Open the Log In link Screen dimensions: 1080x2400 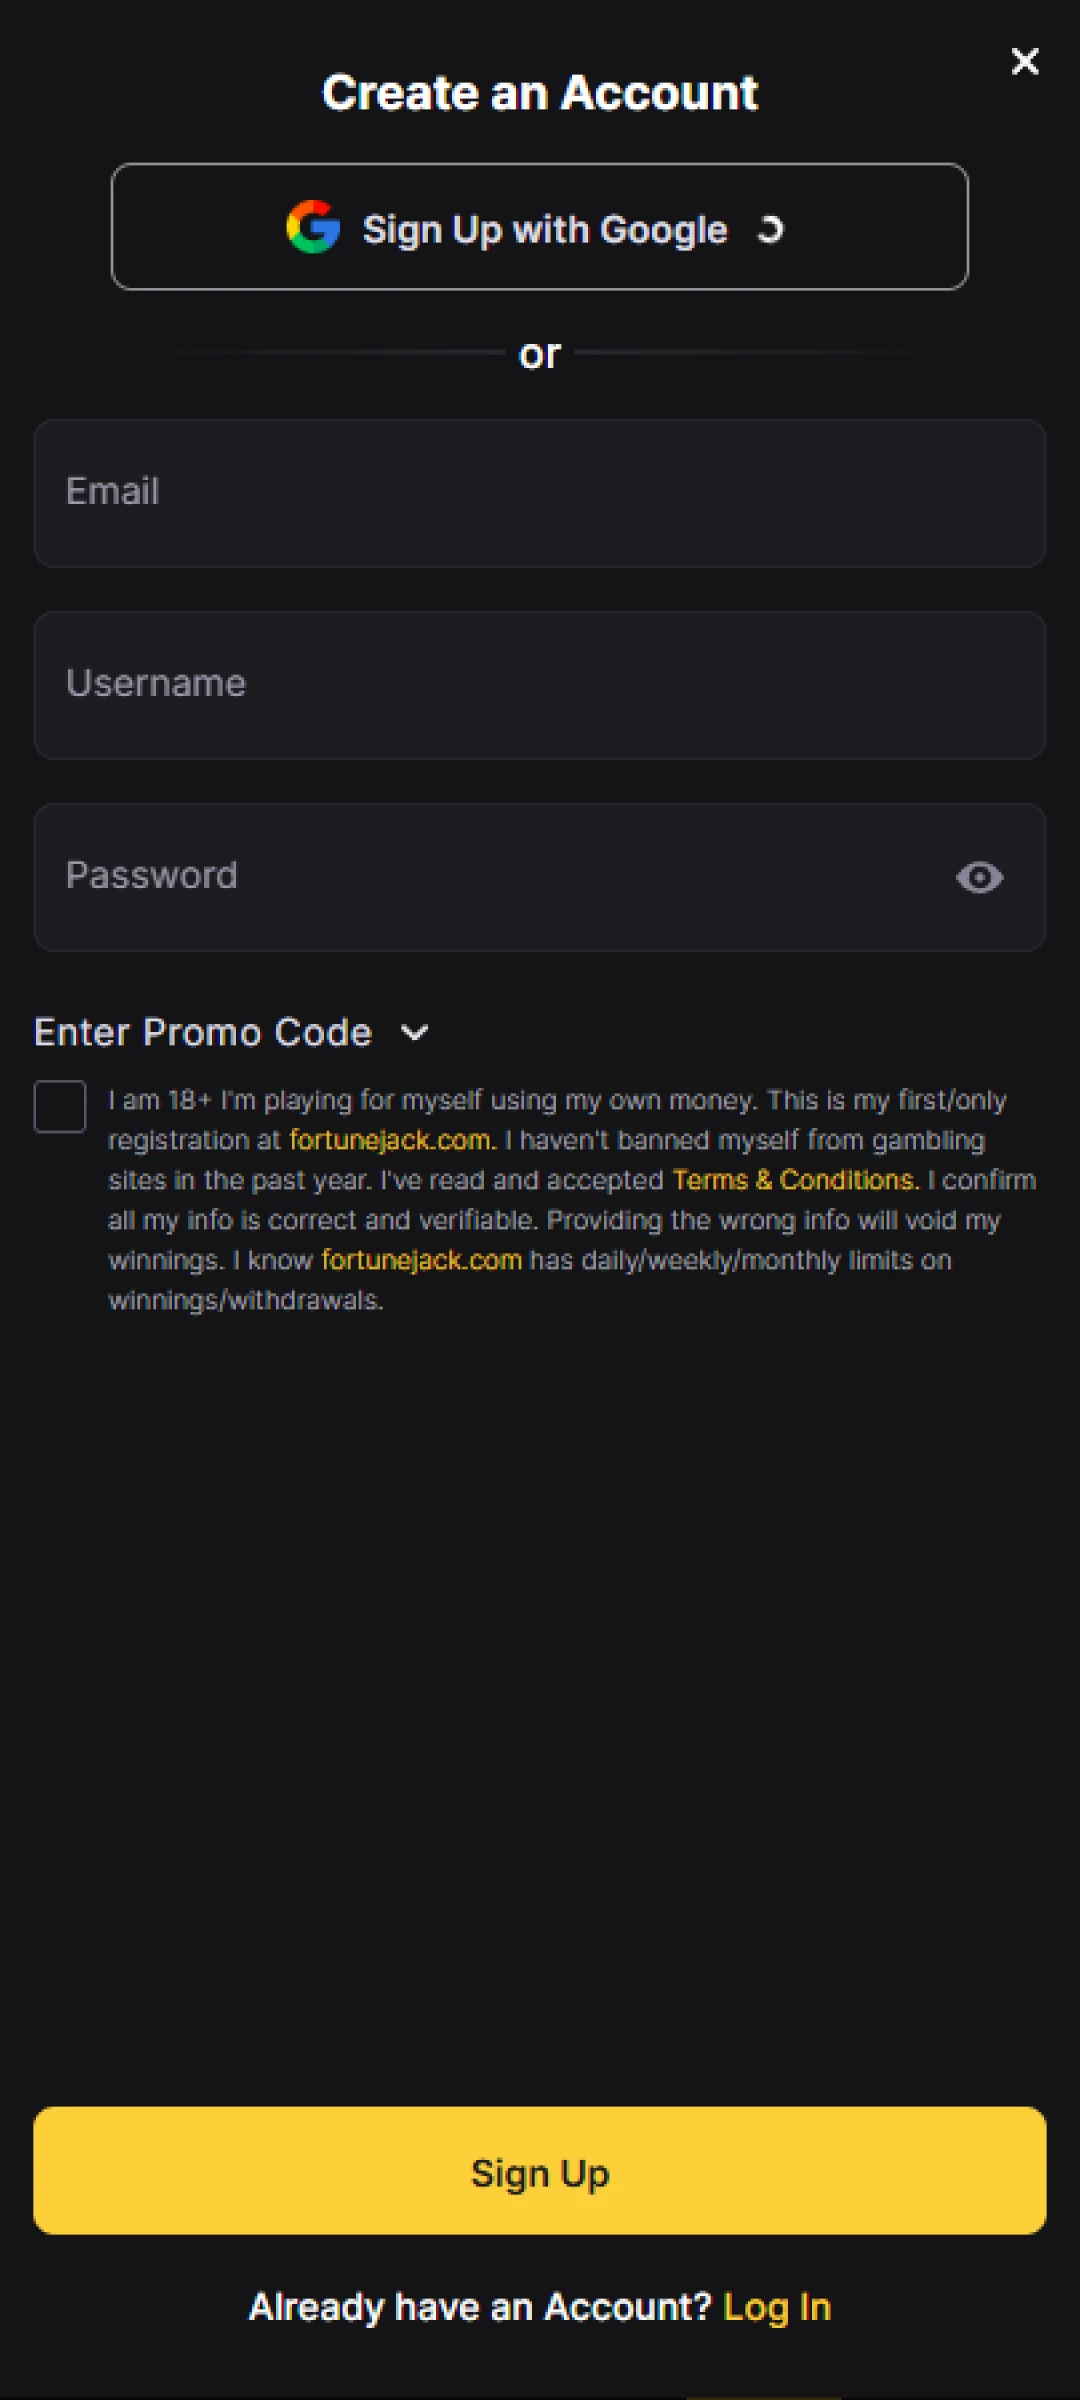(x=777, y=2307)
